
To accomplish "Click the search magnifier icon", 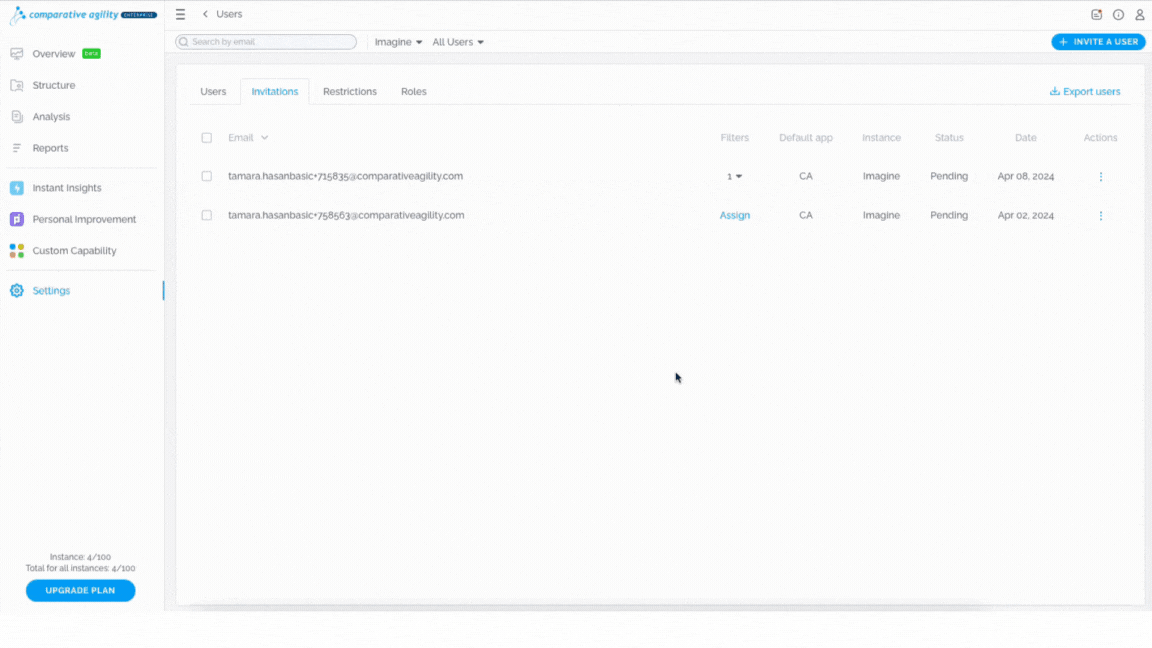I will coord(184,42).
